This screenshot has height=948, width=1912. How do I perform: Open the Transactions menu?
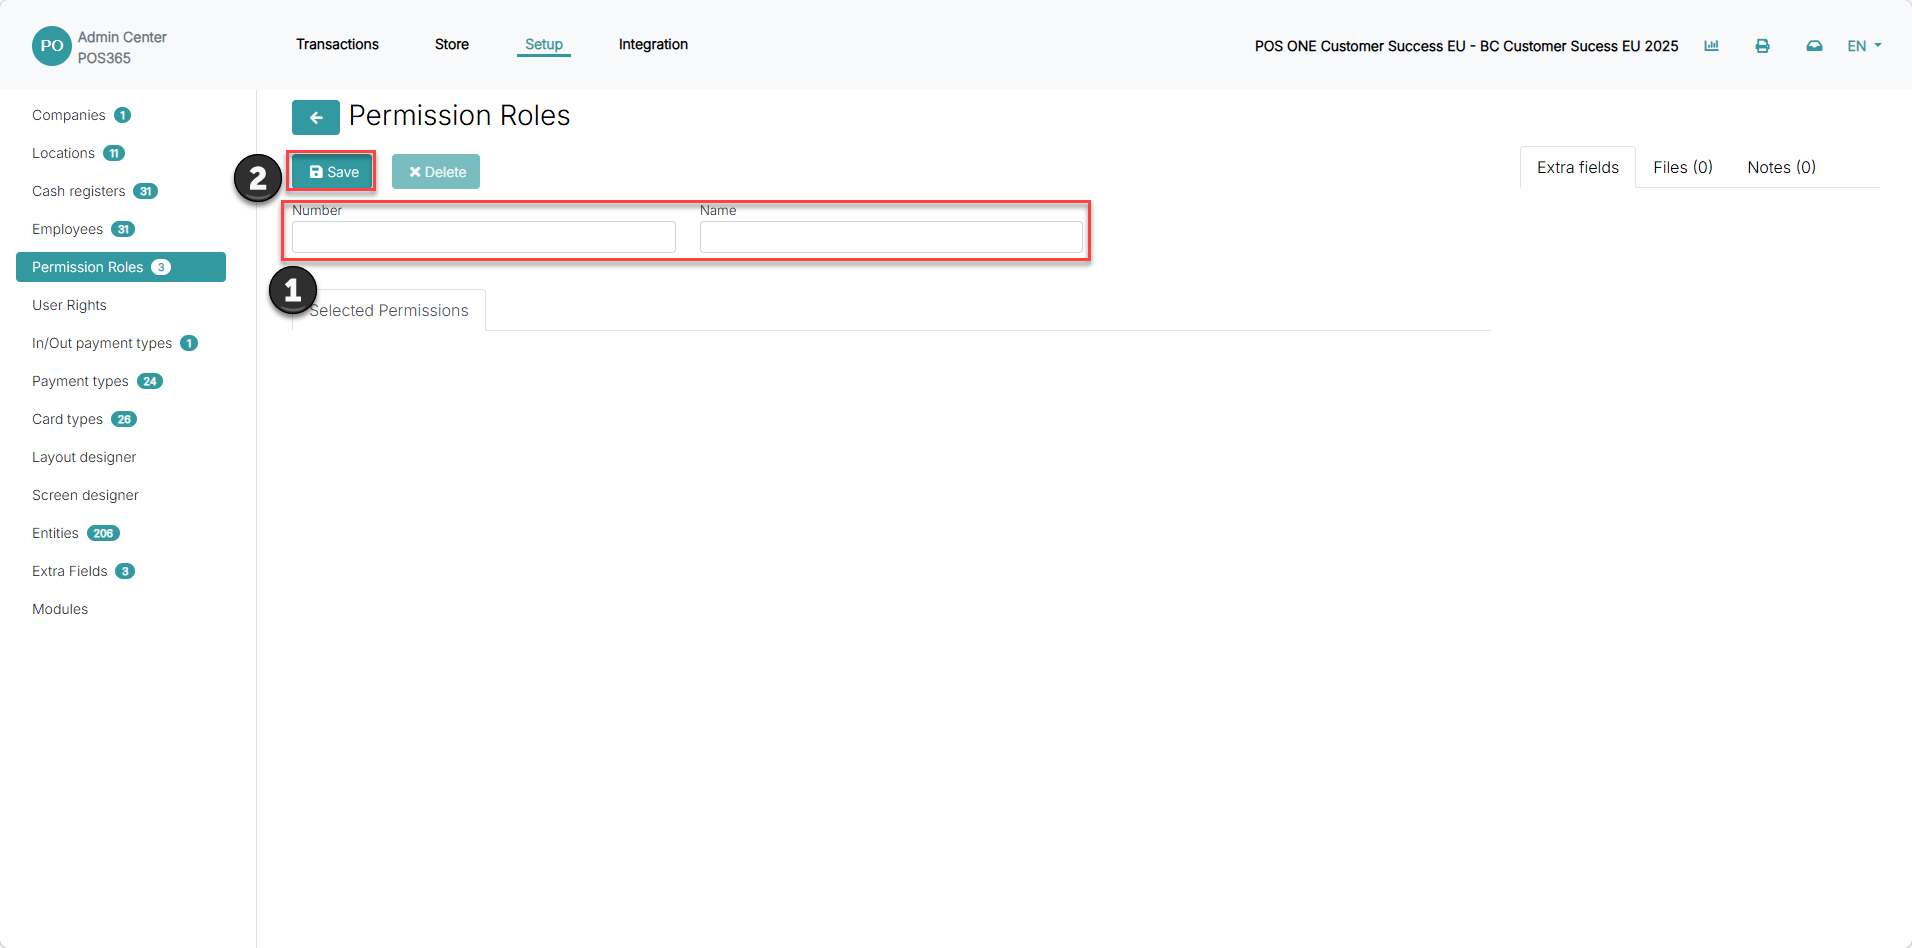tap(337, 44)
